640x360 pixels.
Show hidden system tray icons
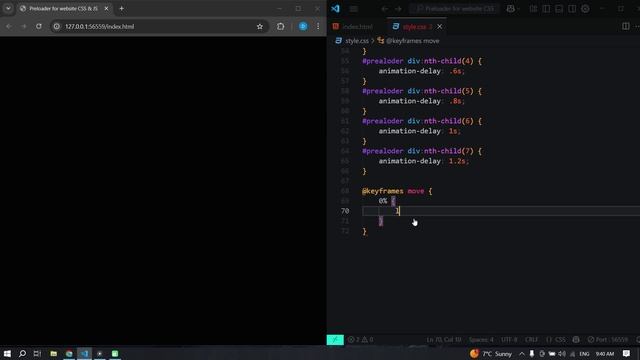(x=522, y=353)
